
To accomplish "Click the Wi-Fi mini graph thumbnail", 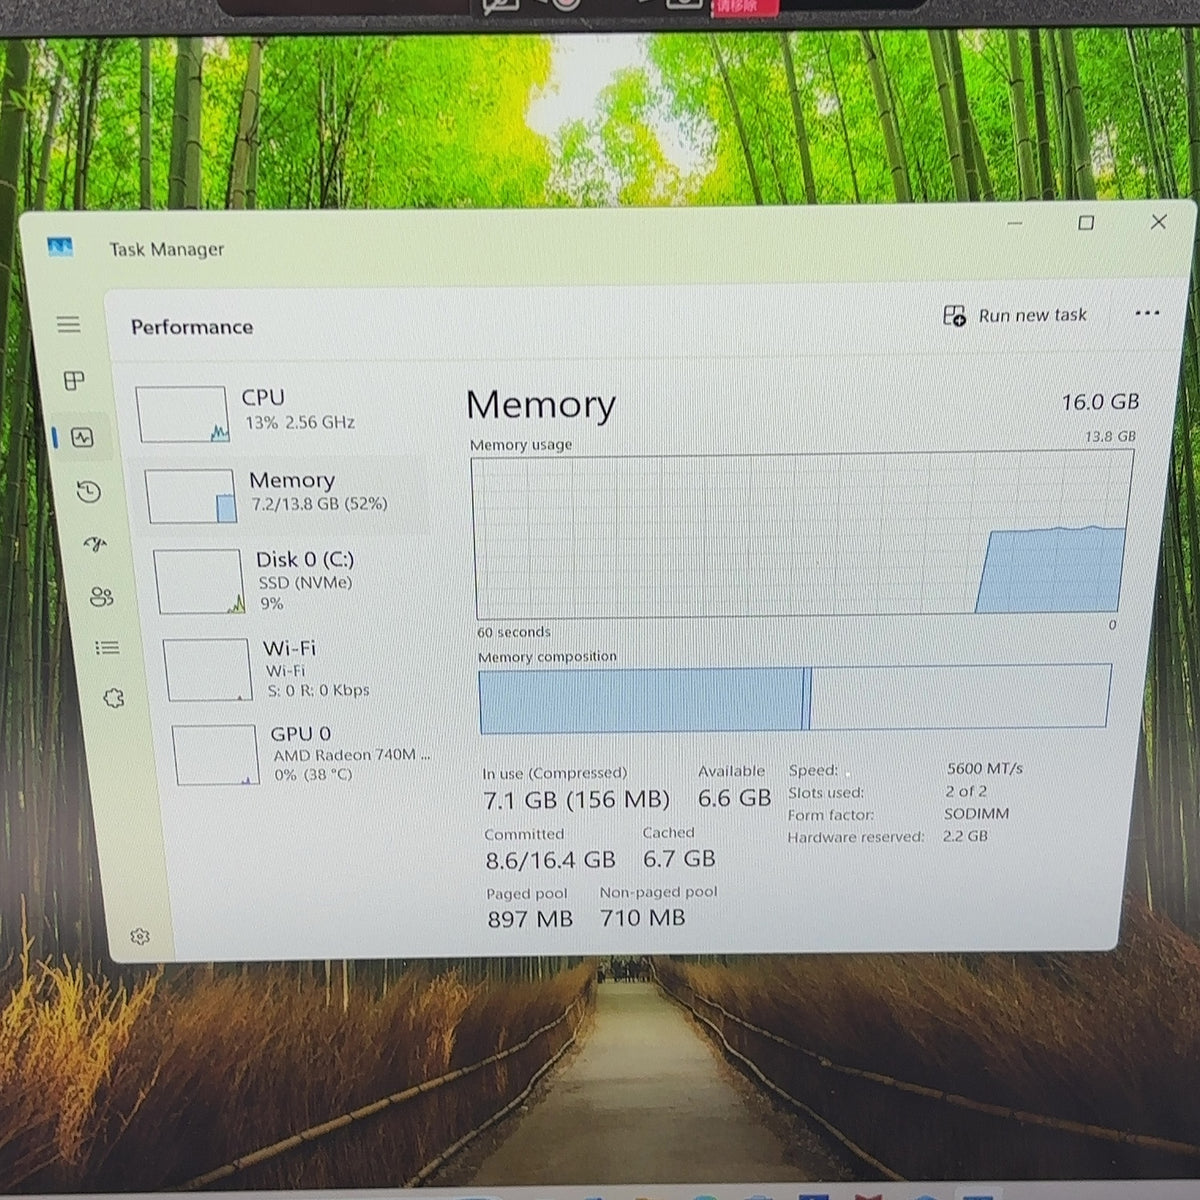I will pos(208,671).
